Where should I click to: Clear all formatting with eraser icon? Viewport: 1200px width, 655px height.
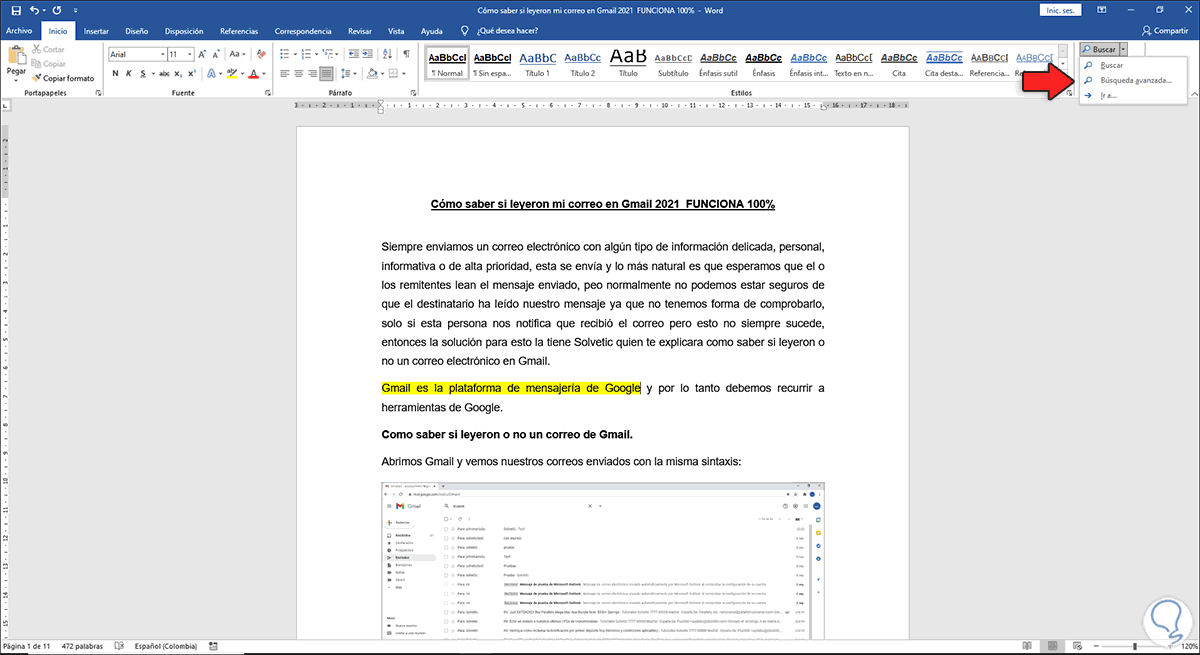tap(261, 54)
